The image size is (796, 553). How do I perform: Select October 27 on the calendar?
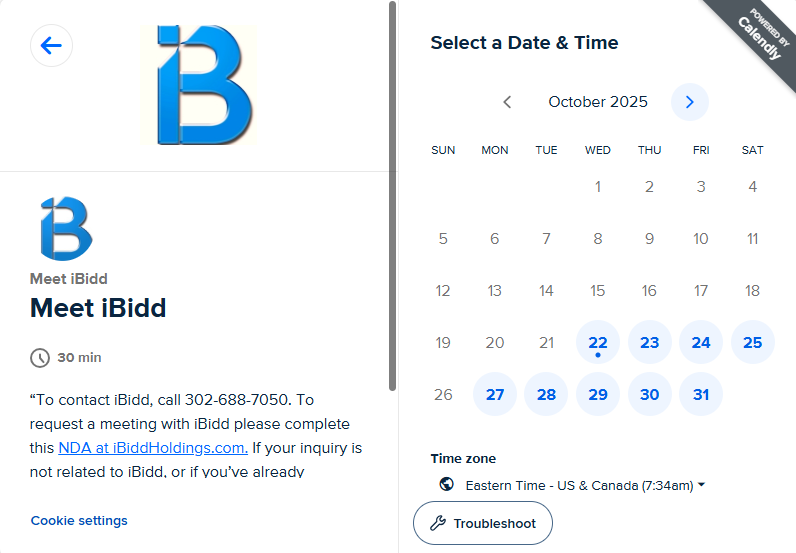[495, 395]
